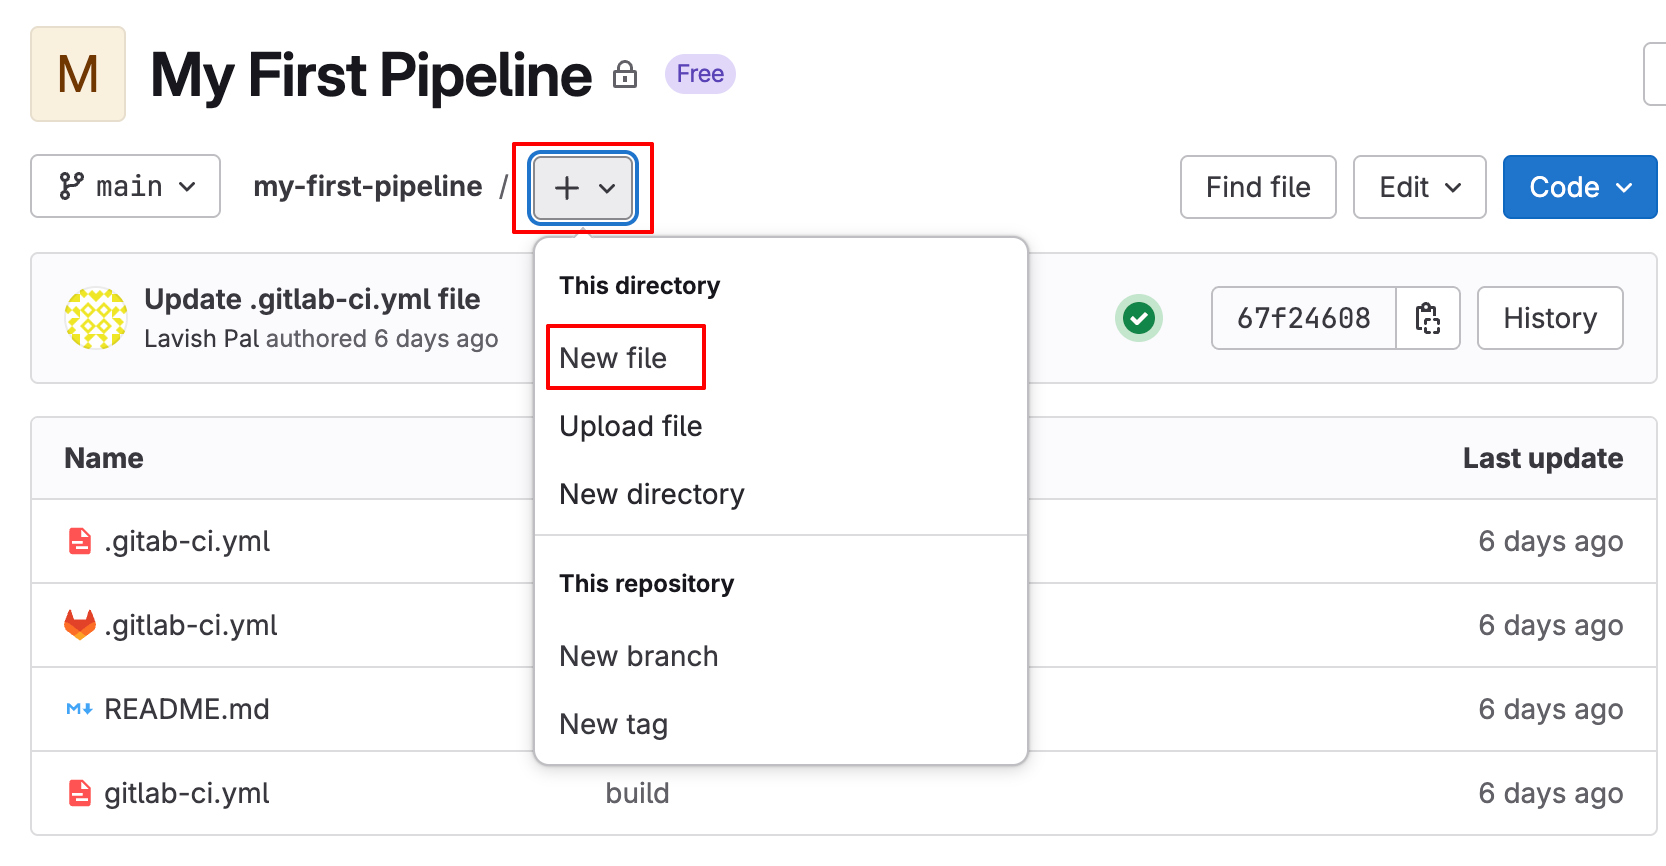Click Lavish Pal's commit author avatar
Screen dimensions: 1666x866
tap(96, 318)
